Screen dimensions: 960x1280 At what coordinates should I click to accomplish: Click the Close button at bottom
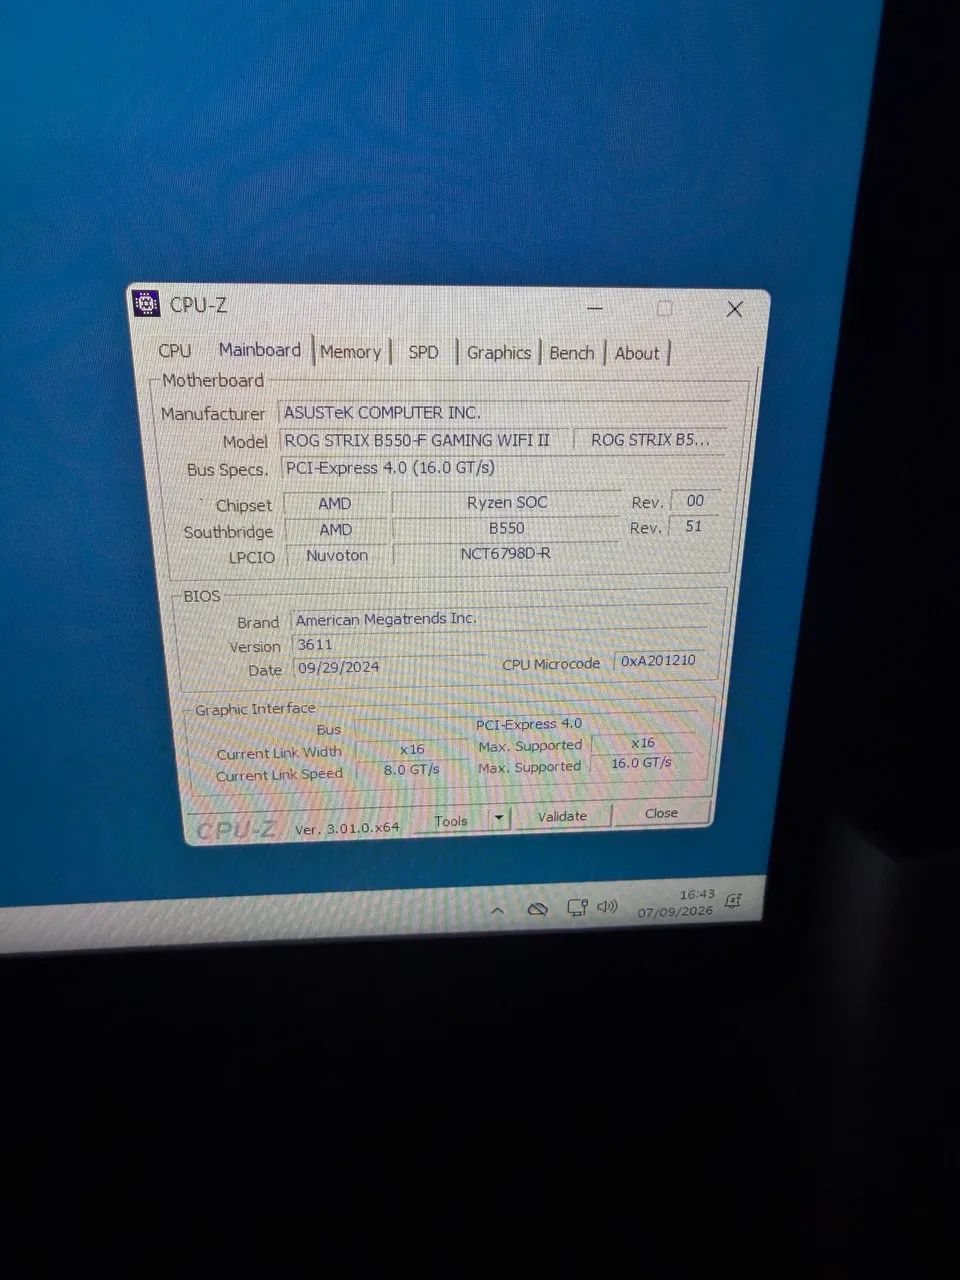pyautogui.click(x=661, y=813)
